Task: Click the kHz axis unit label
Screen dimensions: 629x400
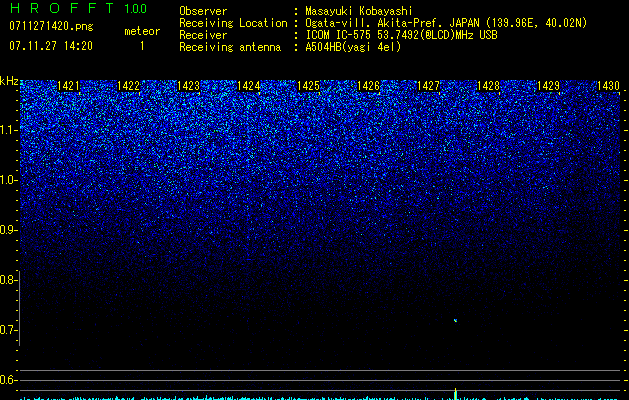Action: click(x=9, y=81)
